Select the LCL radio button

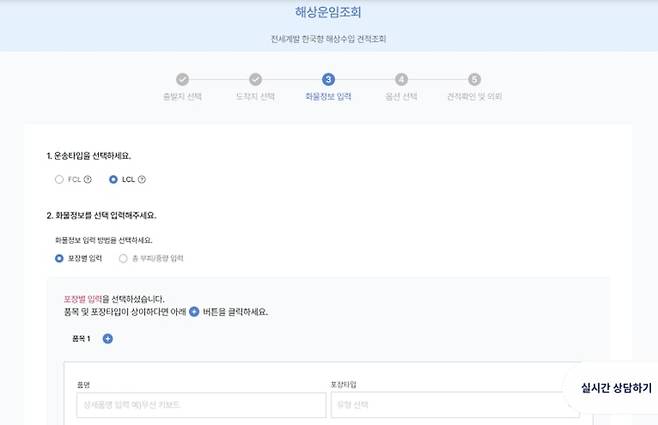(113, 180)
